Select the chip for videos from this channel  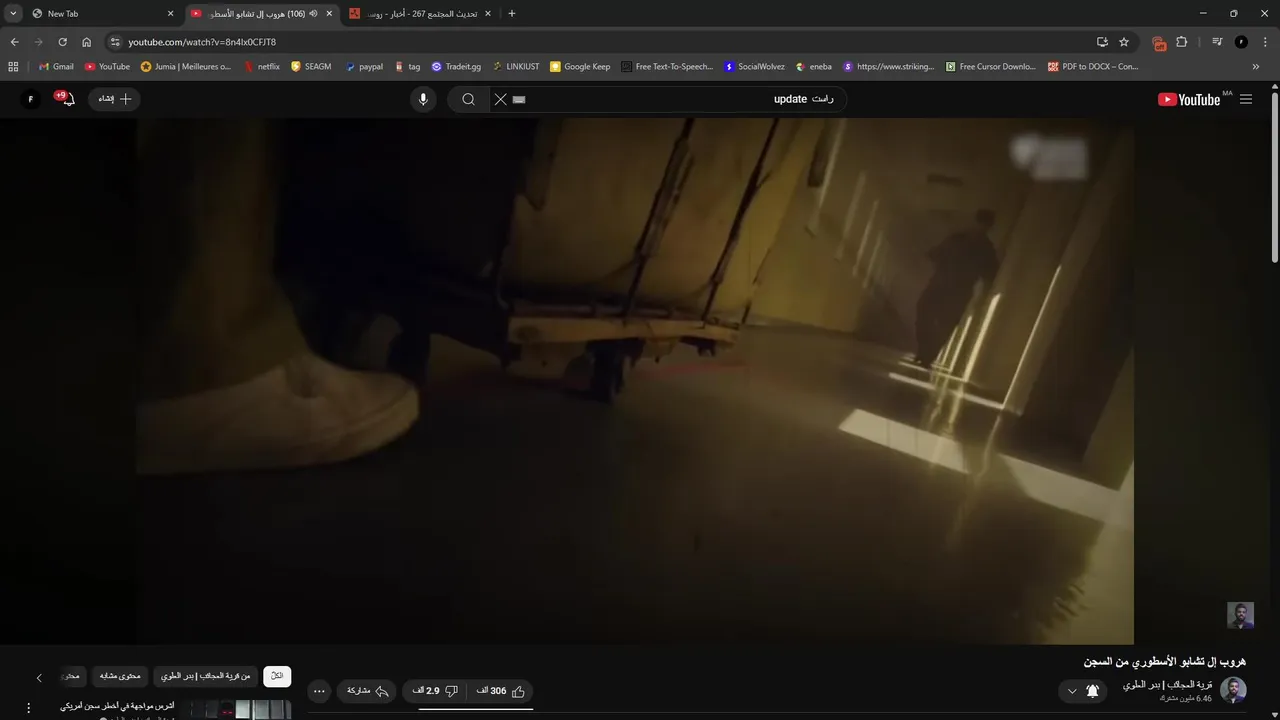[206, 676]
